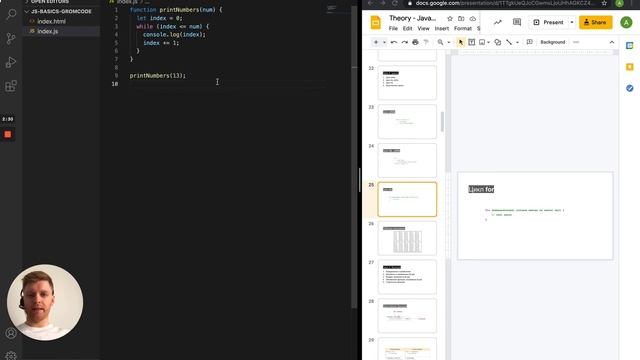This screenshot has width=640, height=360.
Task: Open VS Code Manage gear icon
Action: [x=11, y=356]
